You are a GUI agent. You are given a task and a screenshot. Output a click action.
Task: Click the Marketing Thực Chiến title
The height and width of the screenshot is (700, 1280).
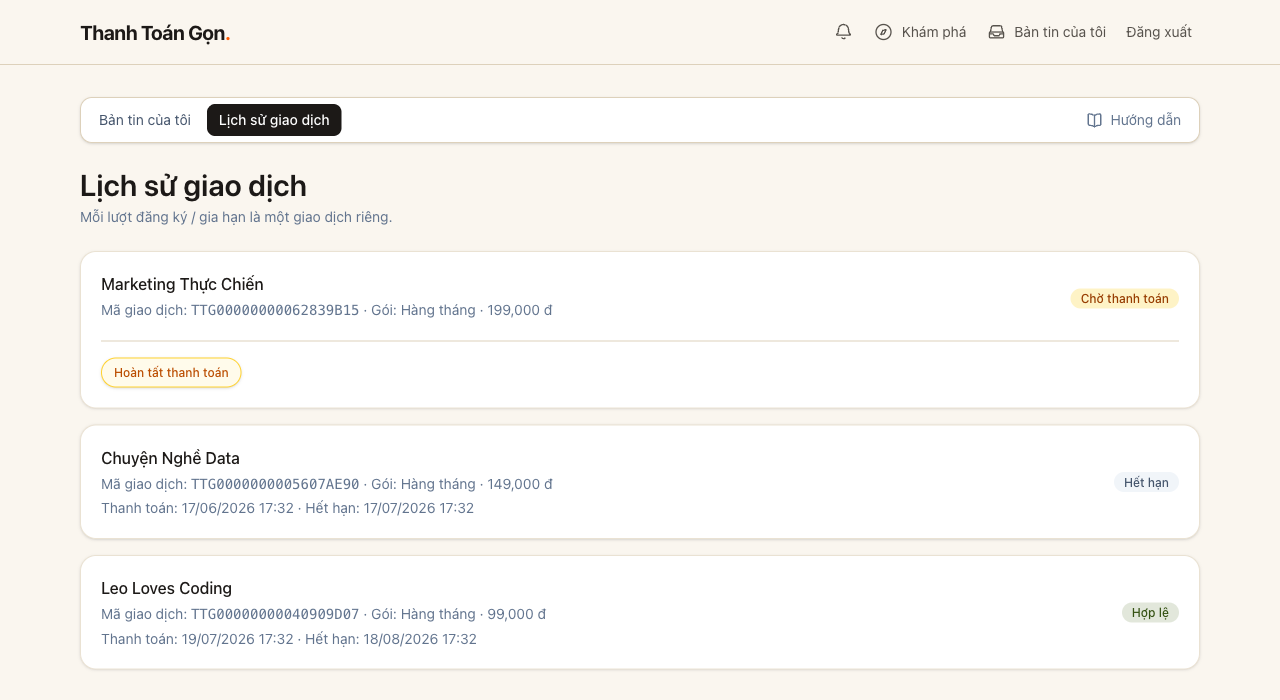[182, 284]
